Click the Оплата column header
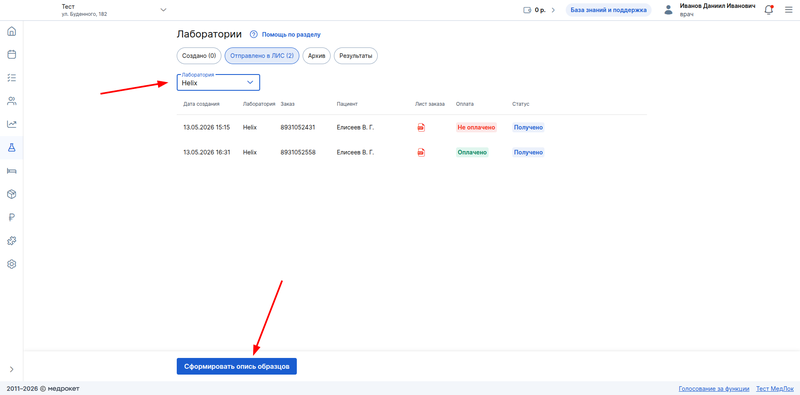This screenshot has width=800, height=395. [x=465, y=104]
